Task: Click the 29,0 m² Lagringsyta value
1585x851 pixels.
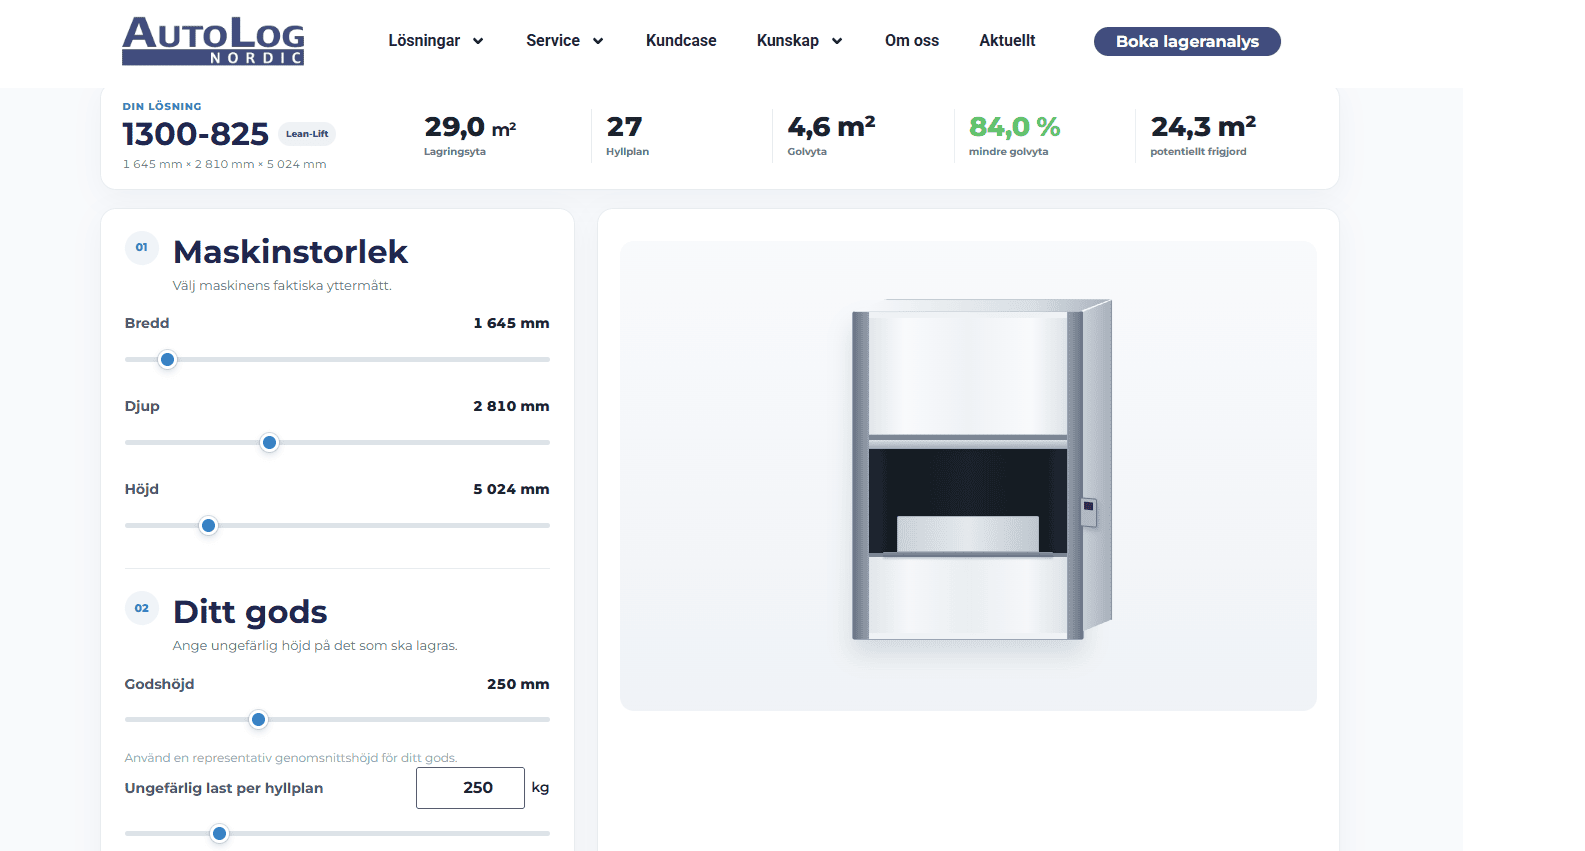Action: (x=470, y=128)
